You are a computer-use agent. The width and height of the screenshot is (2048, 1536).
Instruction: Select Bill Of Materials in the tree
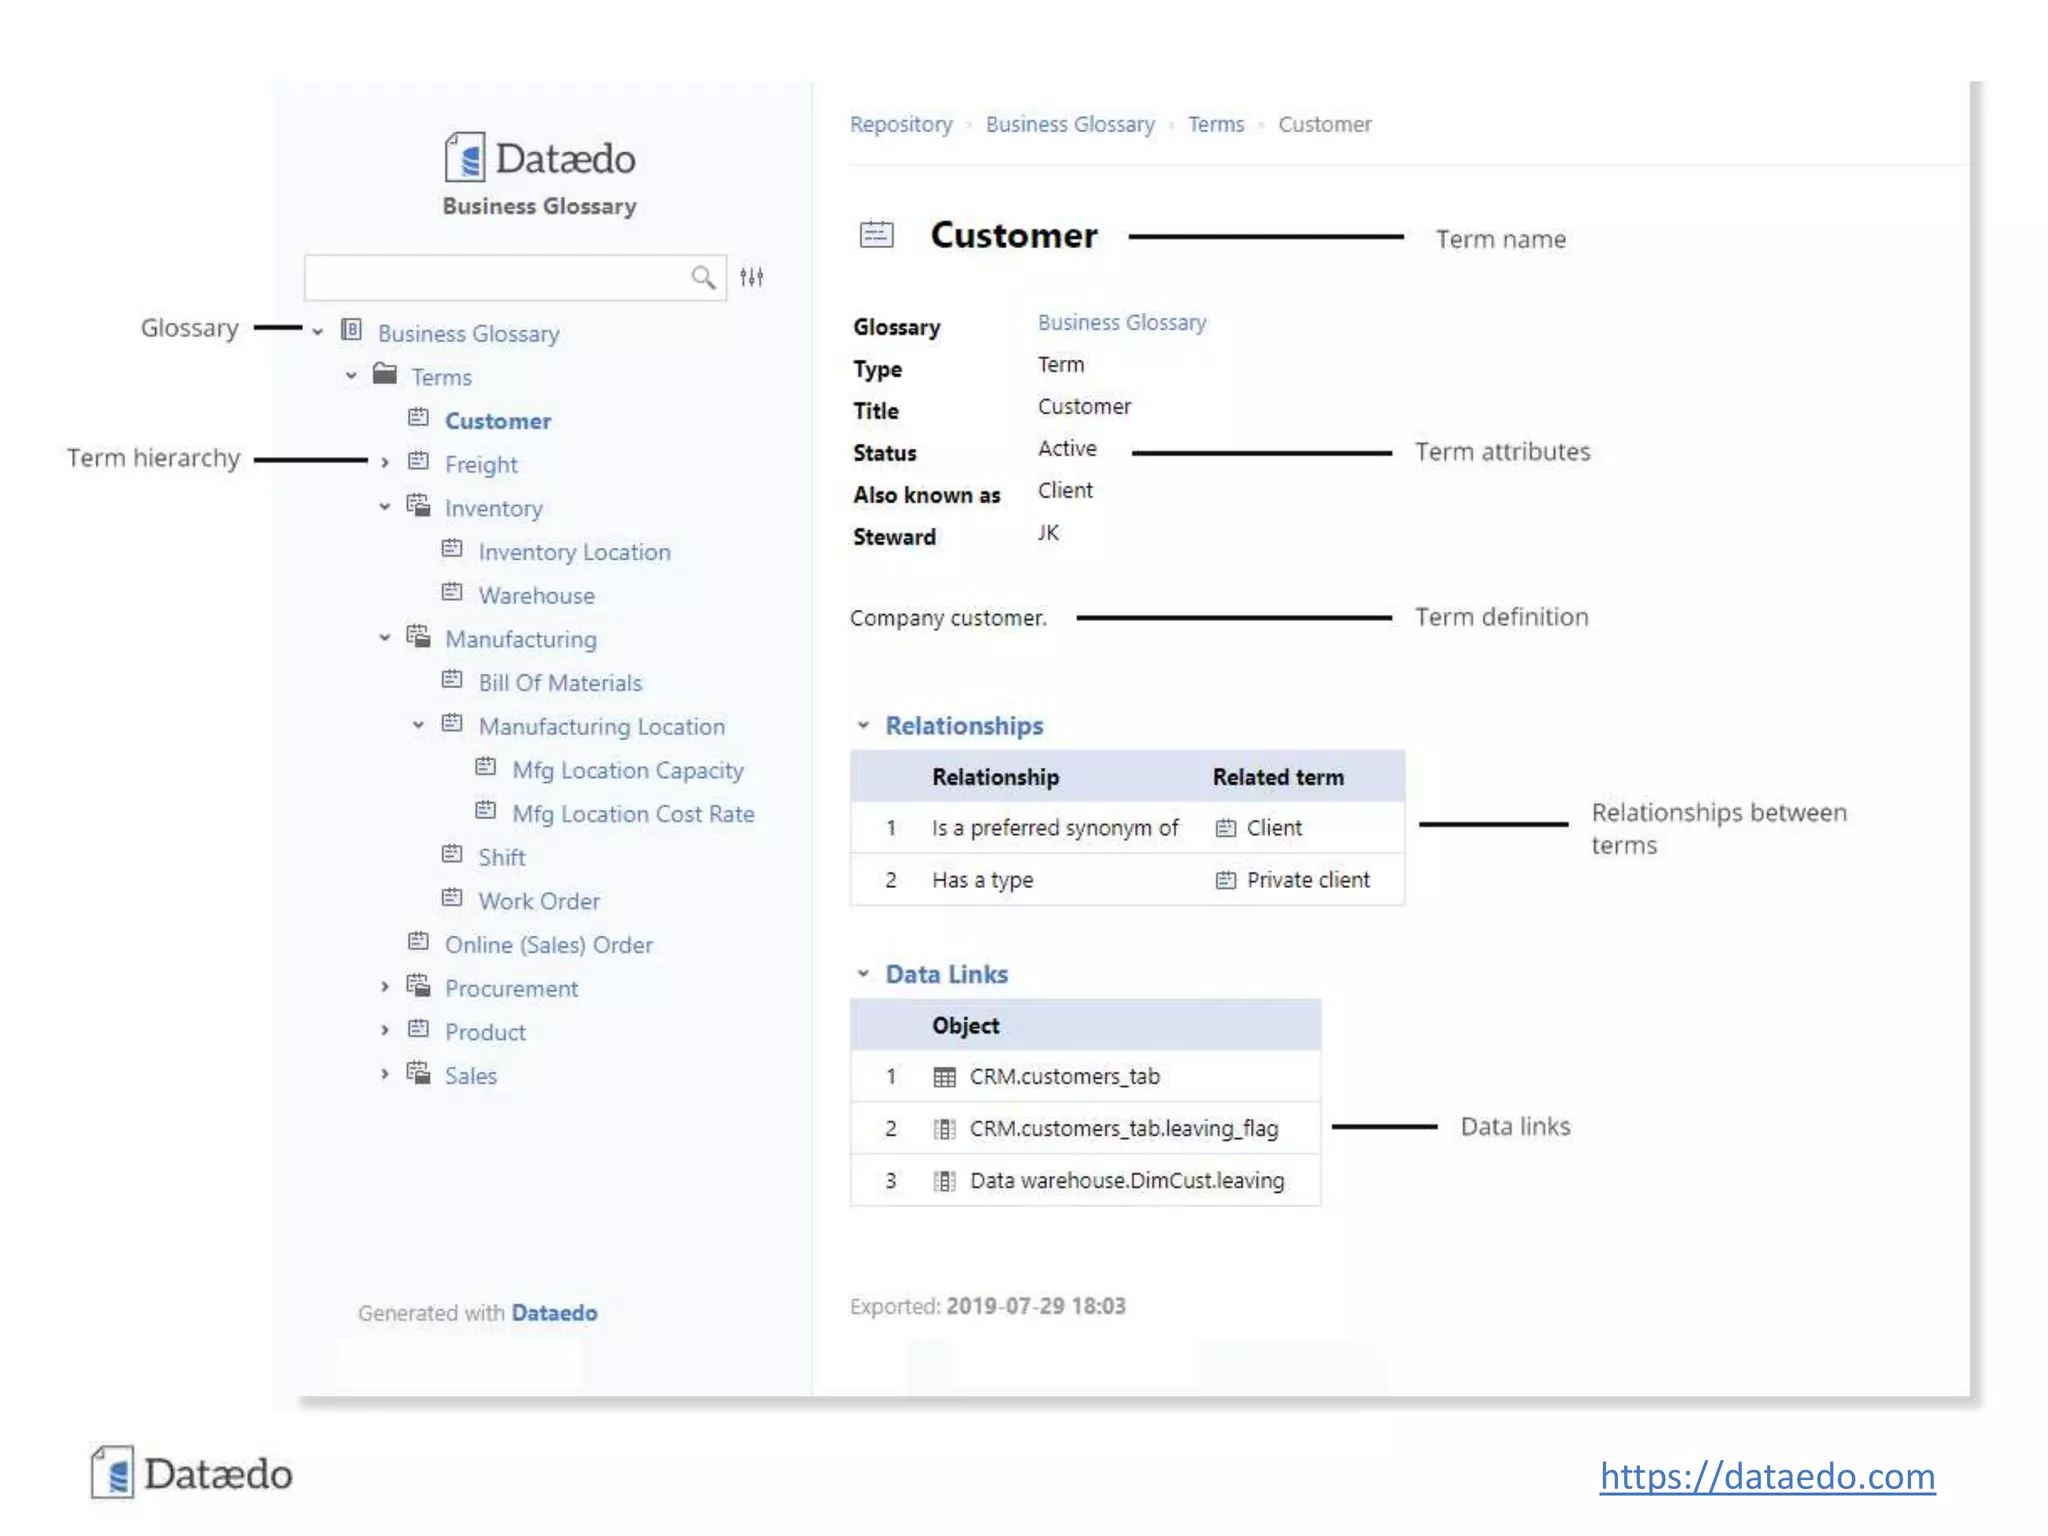(560, 683)
